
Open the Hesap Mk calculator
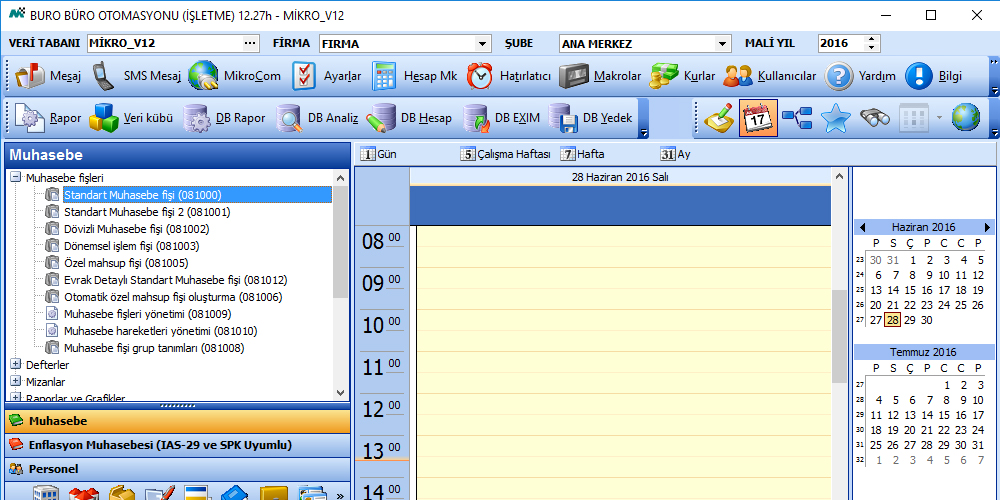pyautogui.click(x=415, y=77)
